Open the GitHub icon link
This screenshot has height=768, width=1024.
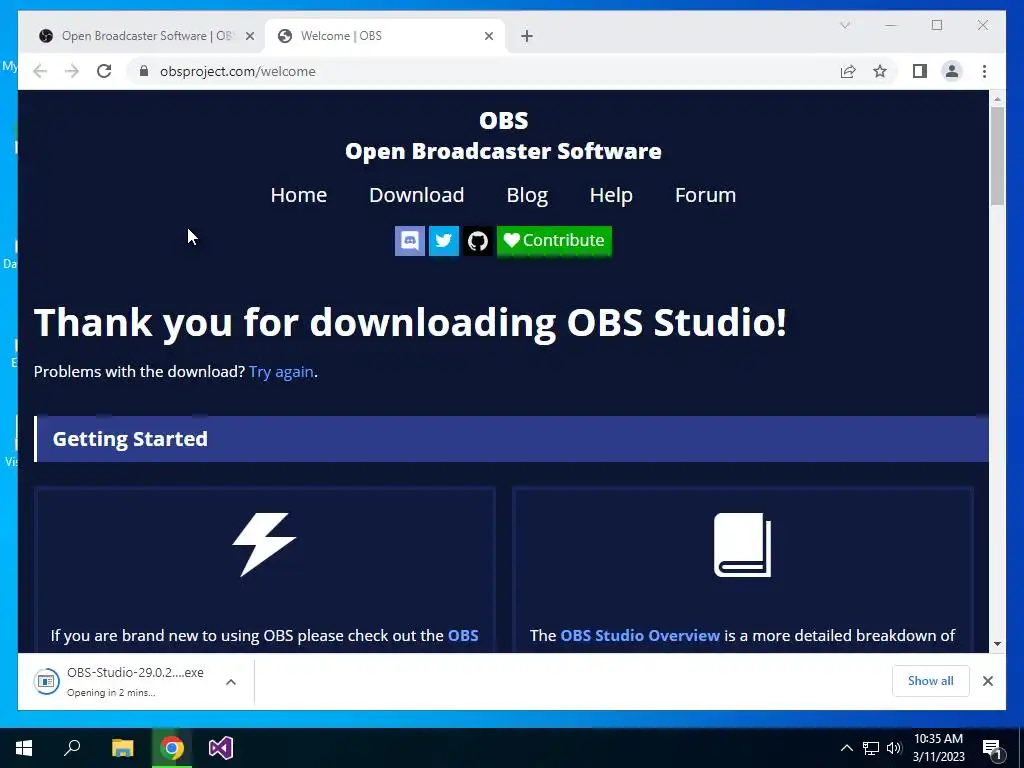478,240
